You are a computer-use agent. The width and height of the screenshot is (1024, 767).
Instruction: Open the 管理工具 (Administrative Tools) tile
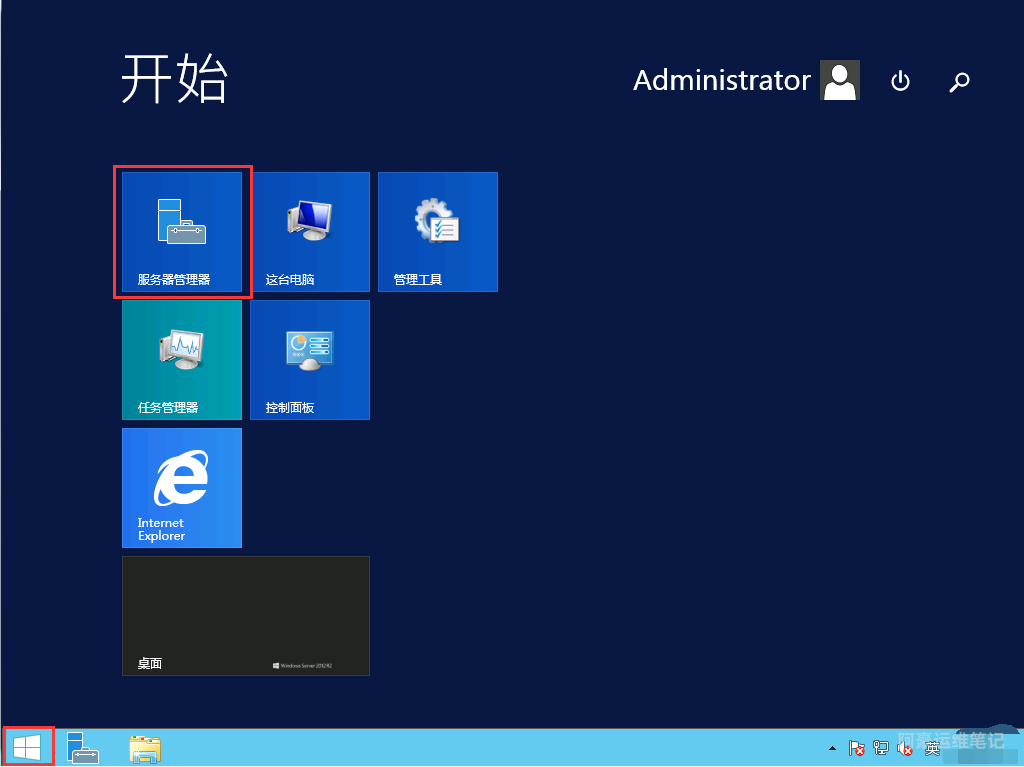tap(438, 232)
